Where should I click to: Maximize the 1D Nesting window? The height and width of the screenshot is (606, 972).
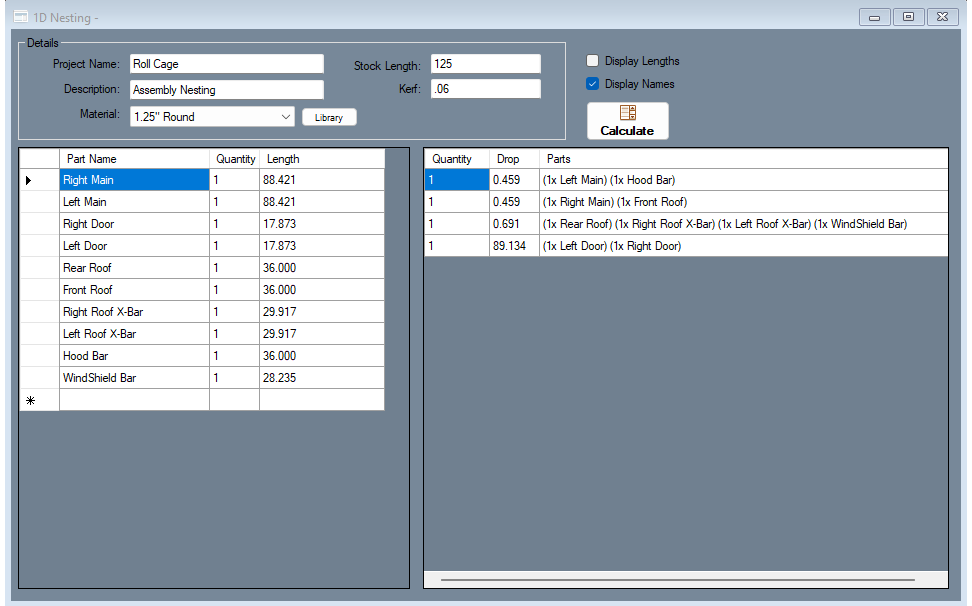pos(908,17)
